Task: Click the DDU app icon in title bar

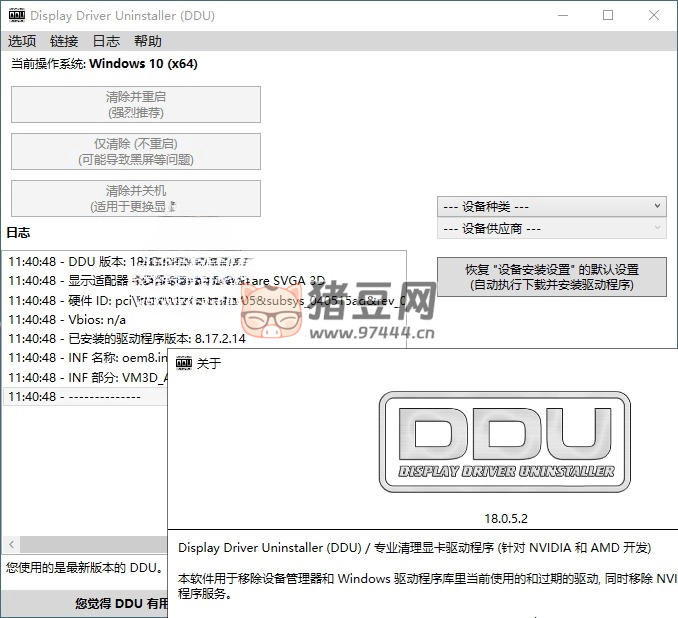Action: pos(16,16)
